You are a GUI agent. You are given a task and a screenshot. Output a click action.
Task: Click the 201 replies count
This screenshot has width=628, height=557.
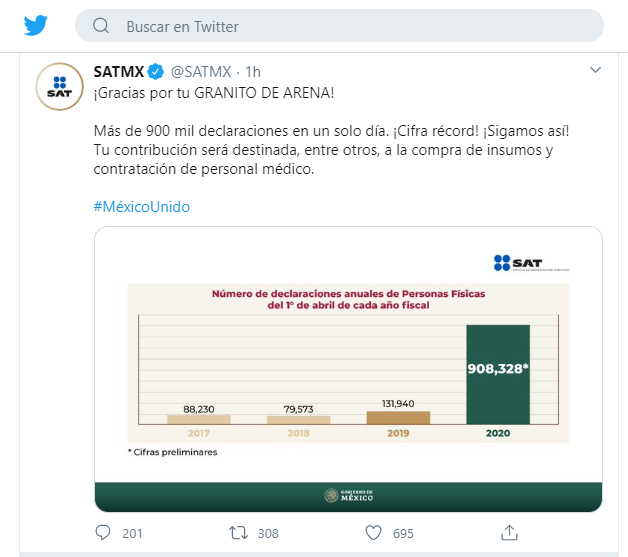(132, 533)
